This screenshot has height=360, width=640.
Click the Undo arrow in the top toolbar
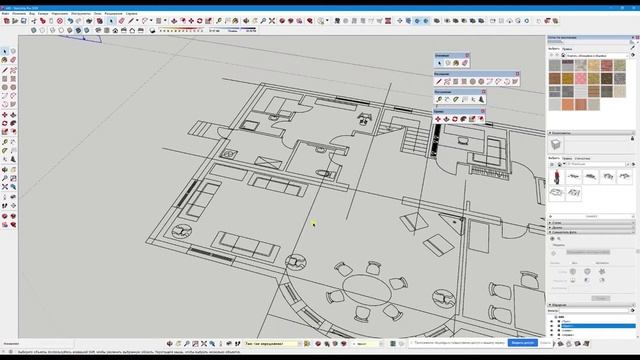[x=70, y=21]
